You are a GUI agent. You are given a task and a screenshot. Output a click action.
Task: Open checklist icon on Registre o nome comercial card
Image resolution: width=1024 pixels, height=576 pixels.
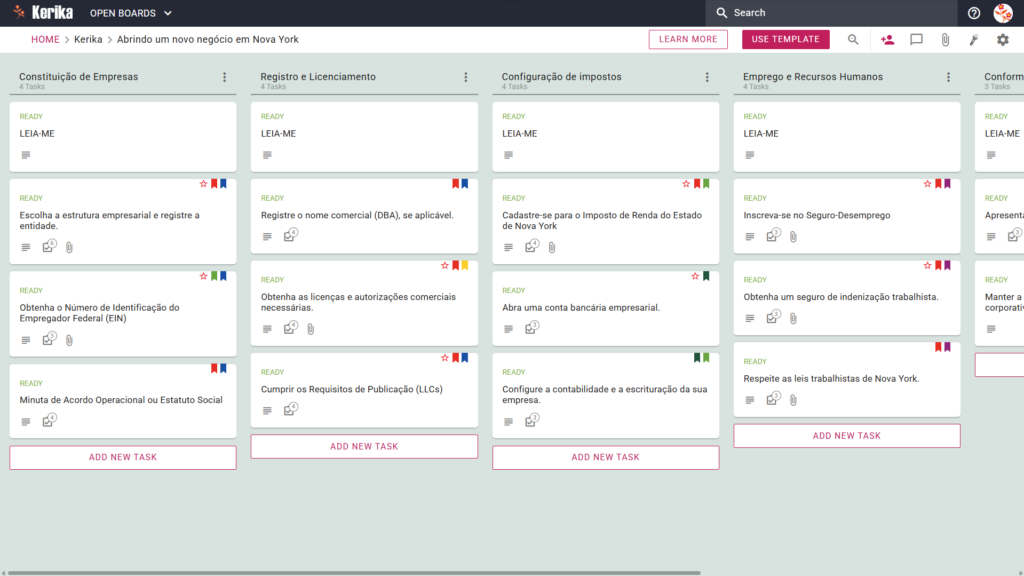click(290, 235)
